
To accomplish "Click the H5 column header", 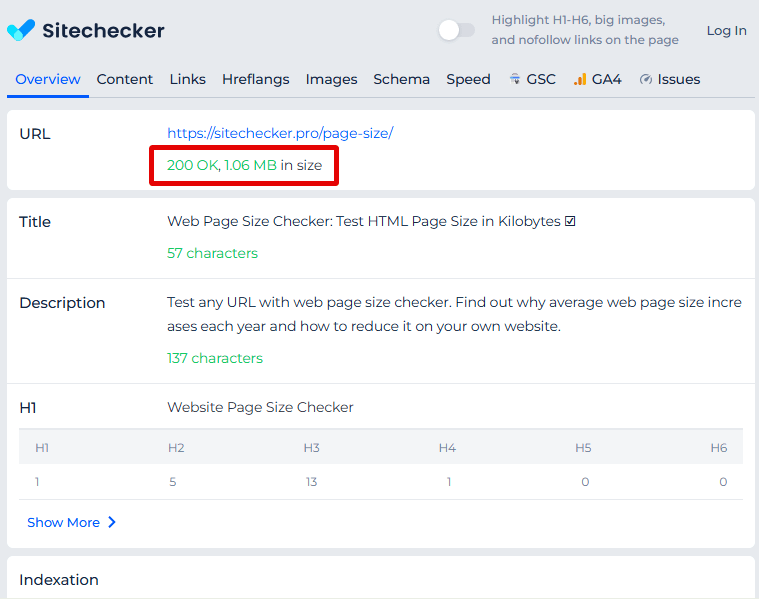I will (583, 448).
